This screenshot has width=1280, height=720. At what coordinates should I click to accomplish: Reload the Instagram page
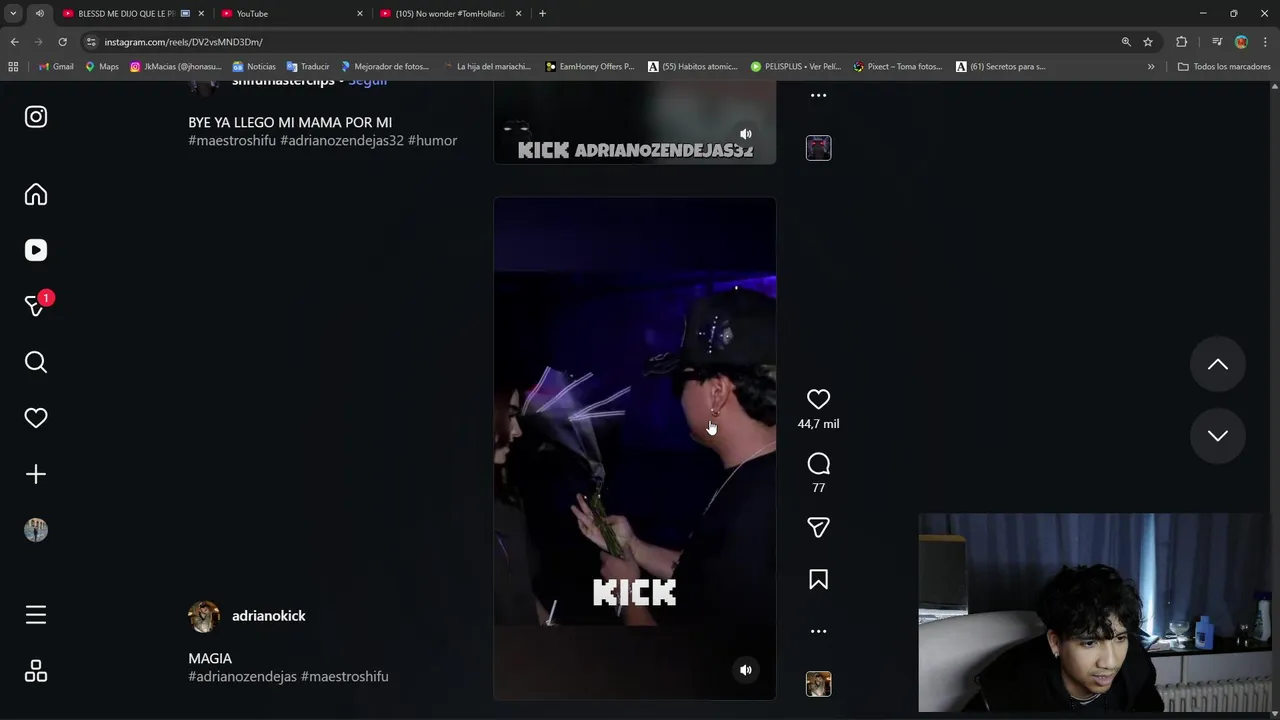click(62, 42)
